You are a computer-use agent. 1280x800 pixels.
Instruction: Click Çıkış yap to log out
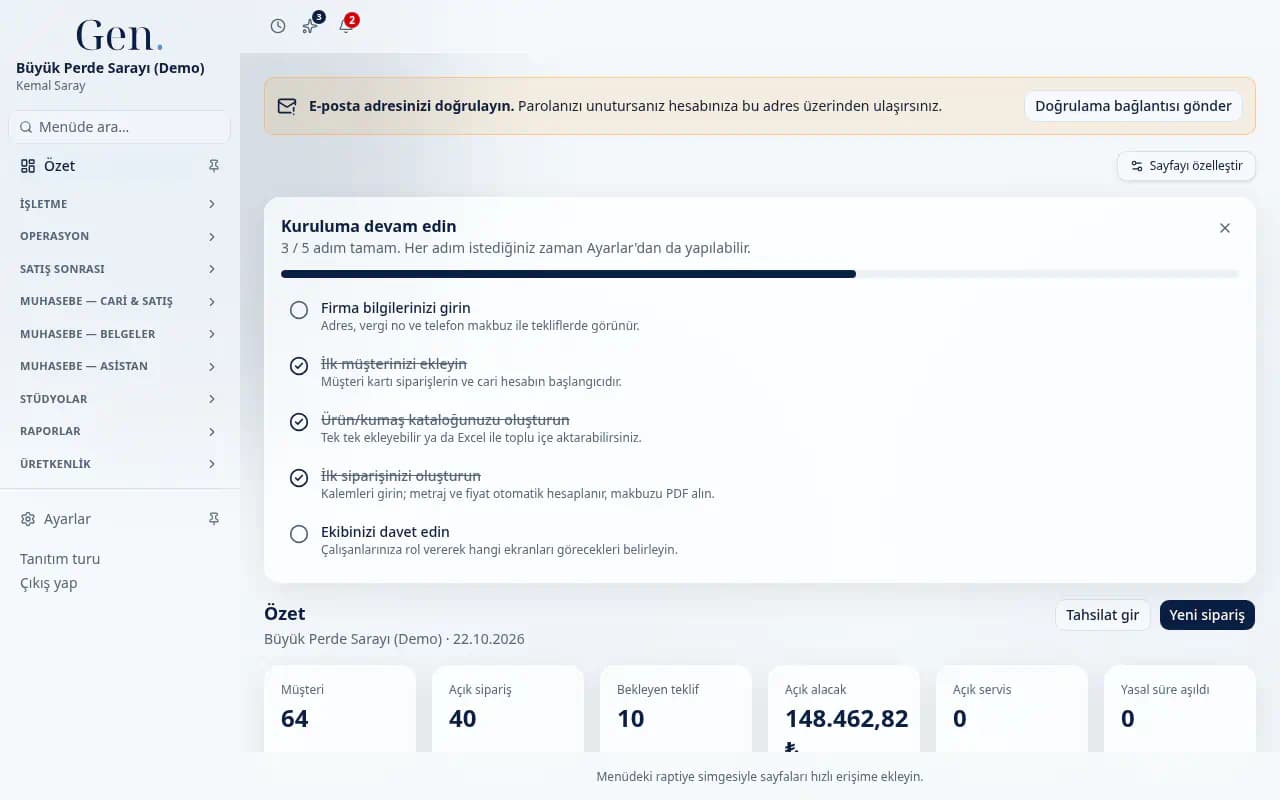coord(49,583)
